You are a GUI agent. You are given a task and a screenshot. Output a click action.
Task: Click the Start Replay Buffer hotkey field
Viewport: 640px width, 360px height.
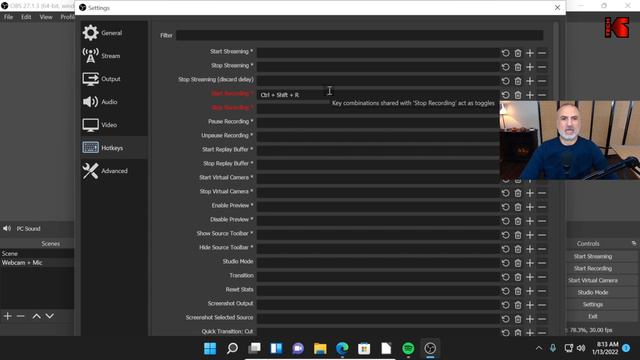pyautogui.click(x=378, y=151)
